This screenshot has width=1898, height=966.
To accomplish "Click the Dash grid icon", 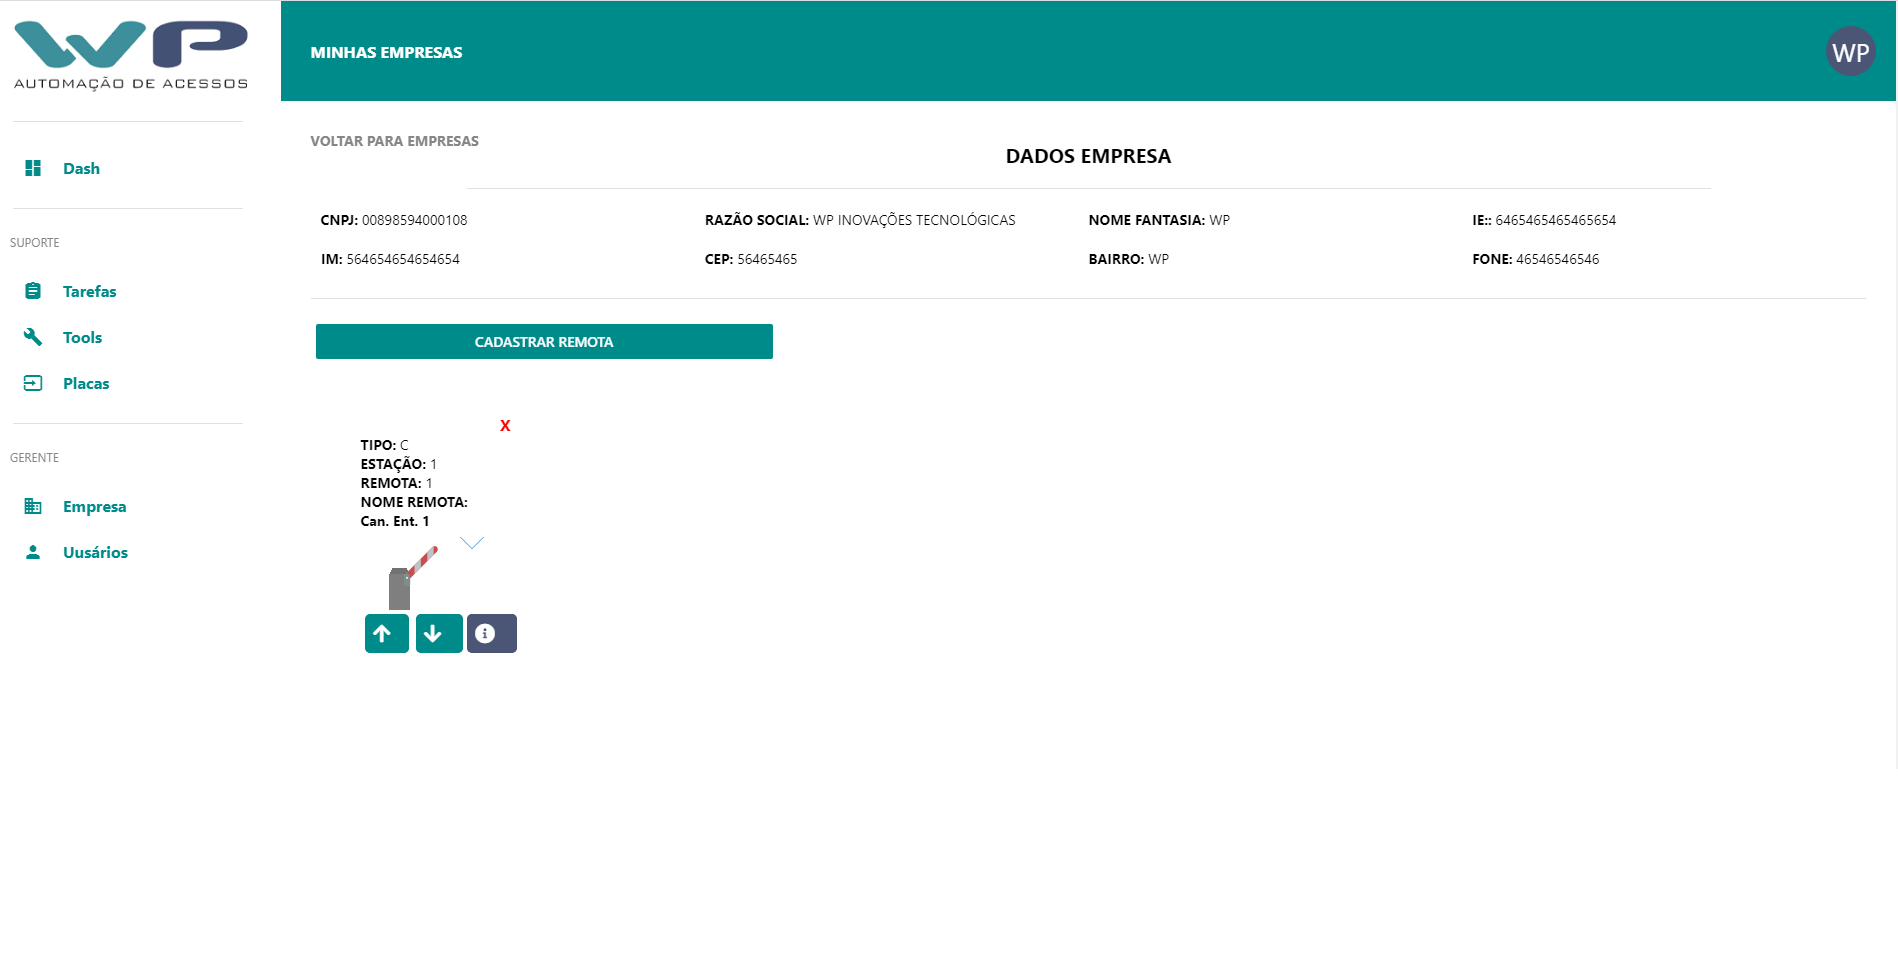I will (33, 168).
